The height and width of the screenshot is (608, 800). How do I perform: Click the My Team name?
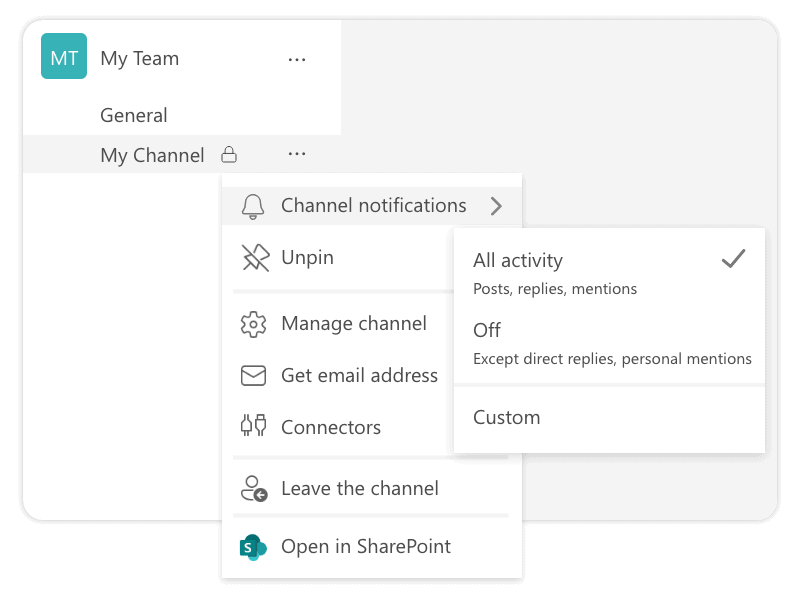point(140,59)
